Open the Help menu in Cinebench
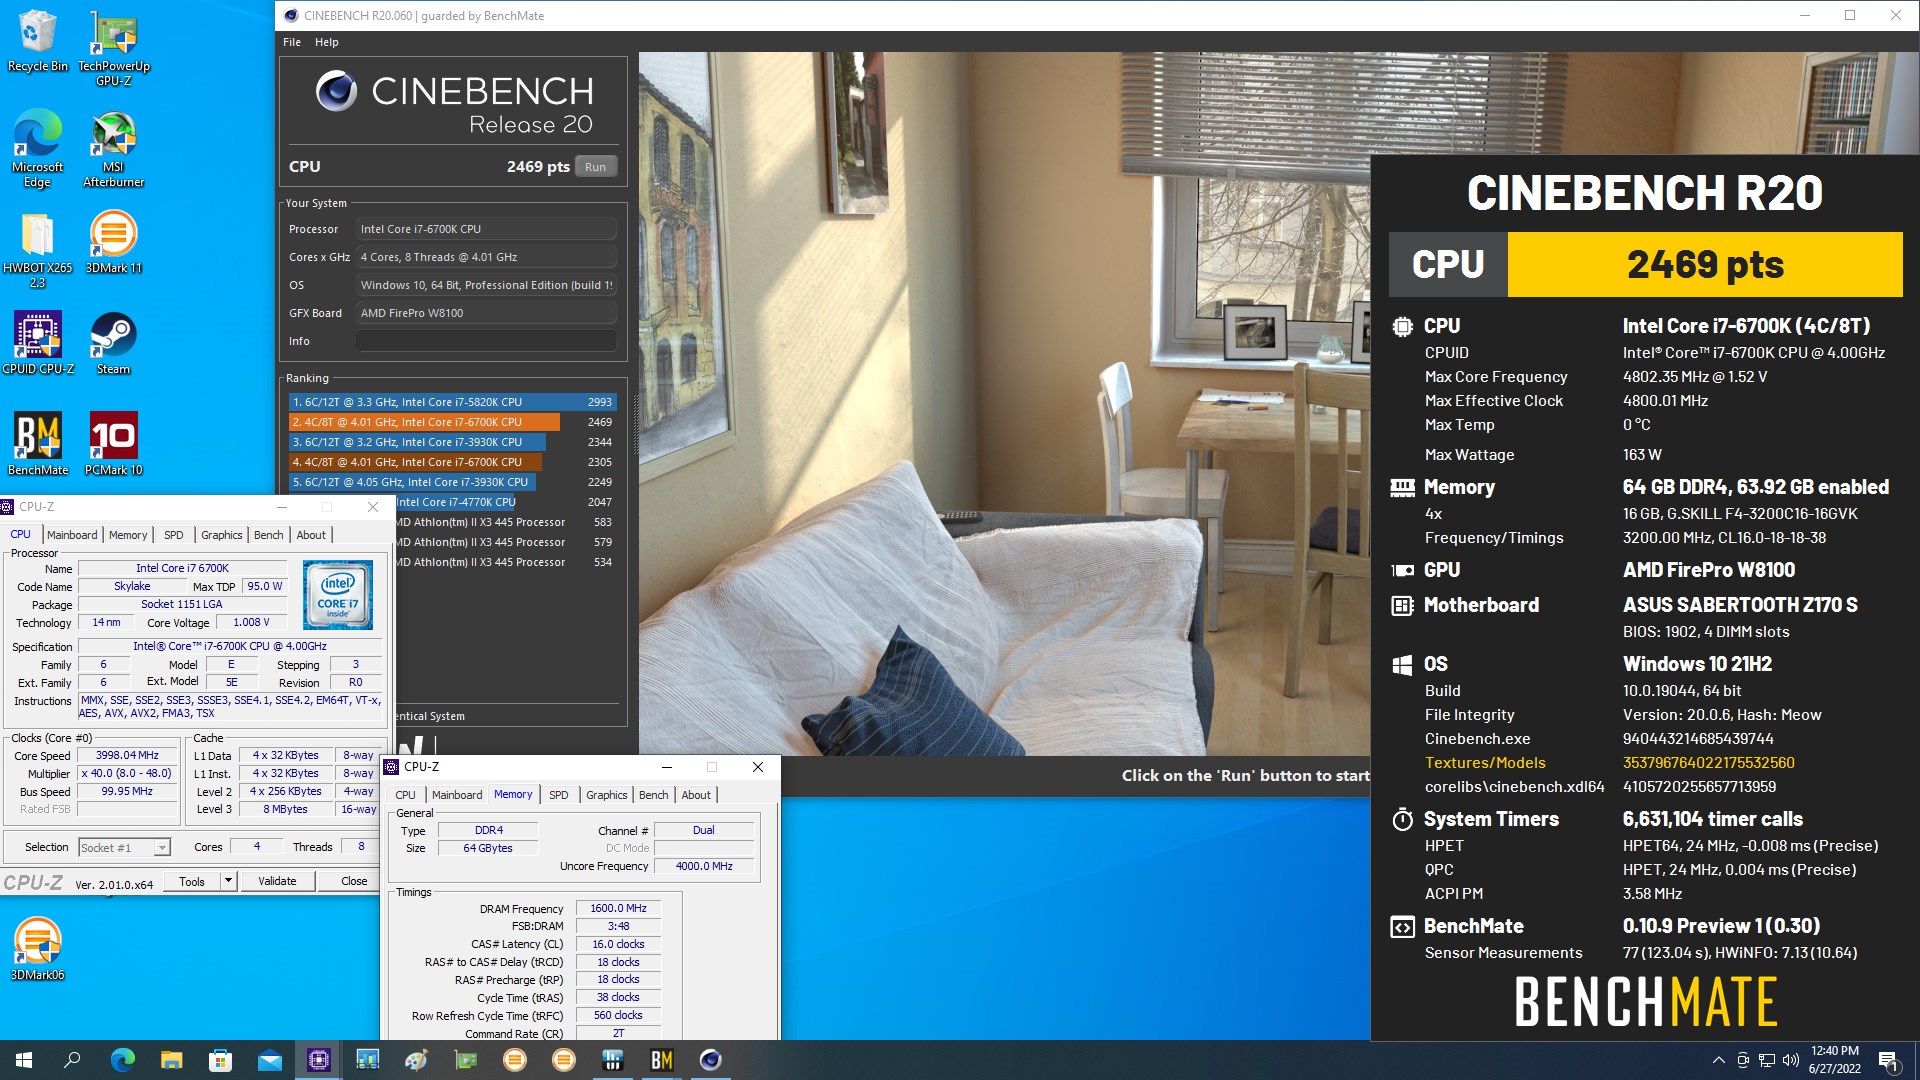The image size is (1920, 1080). coord(327,42)
